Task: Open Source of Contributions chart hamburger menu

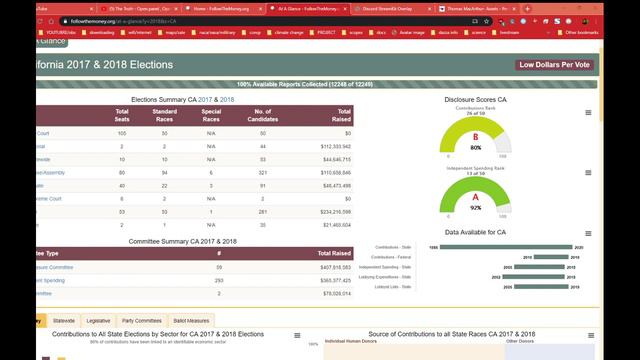Action: pos(591,336)
